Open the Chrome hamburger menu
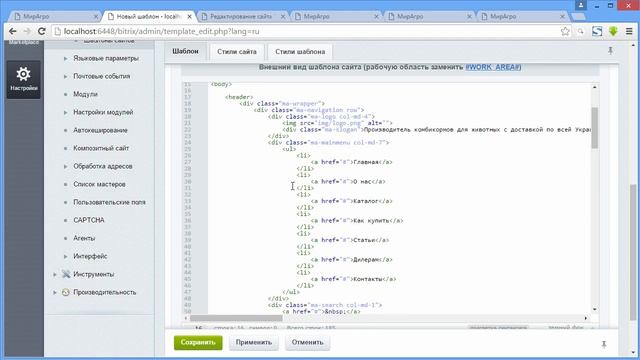640x360 pixels. pyautogui.click(x=629, y=31)
